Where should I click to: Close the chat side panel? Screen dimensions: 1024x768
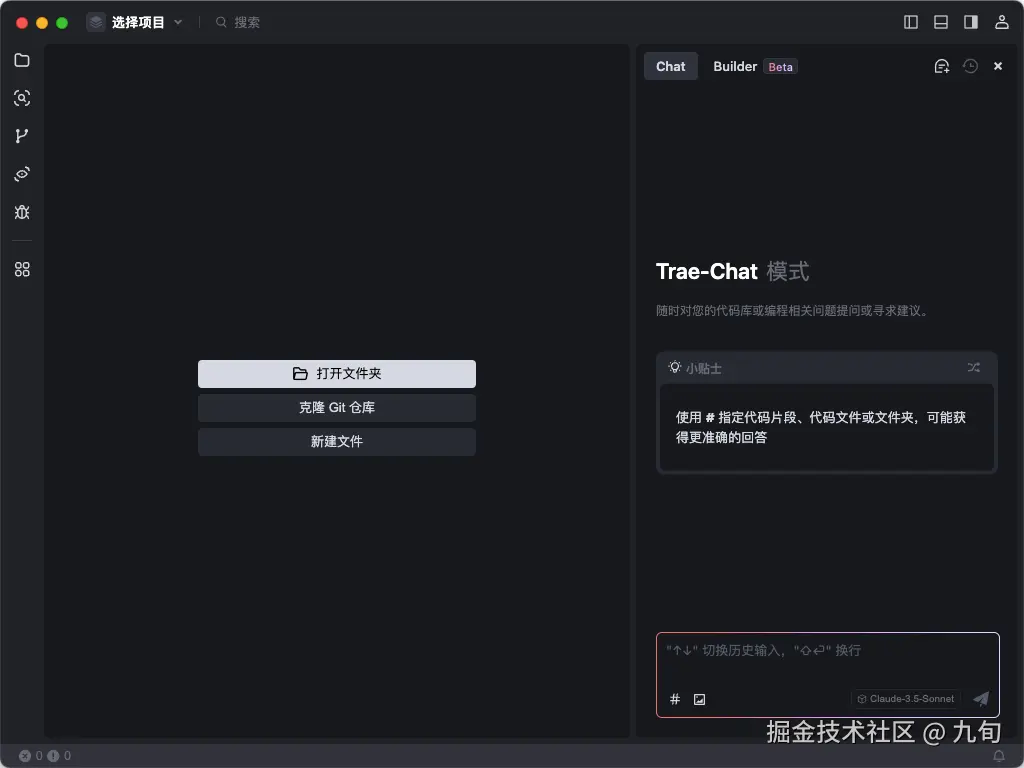pyautogui.click(x=998, y=66)
